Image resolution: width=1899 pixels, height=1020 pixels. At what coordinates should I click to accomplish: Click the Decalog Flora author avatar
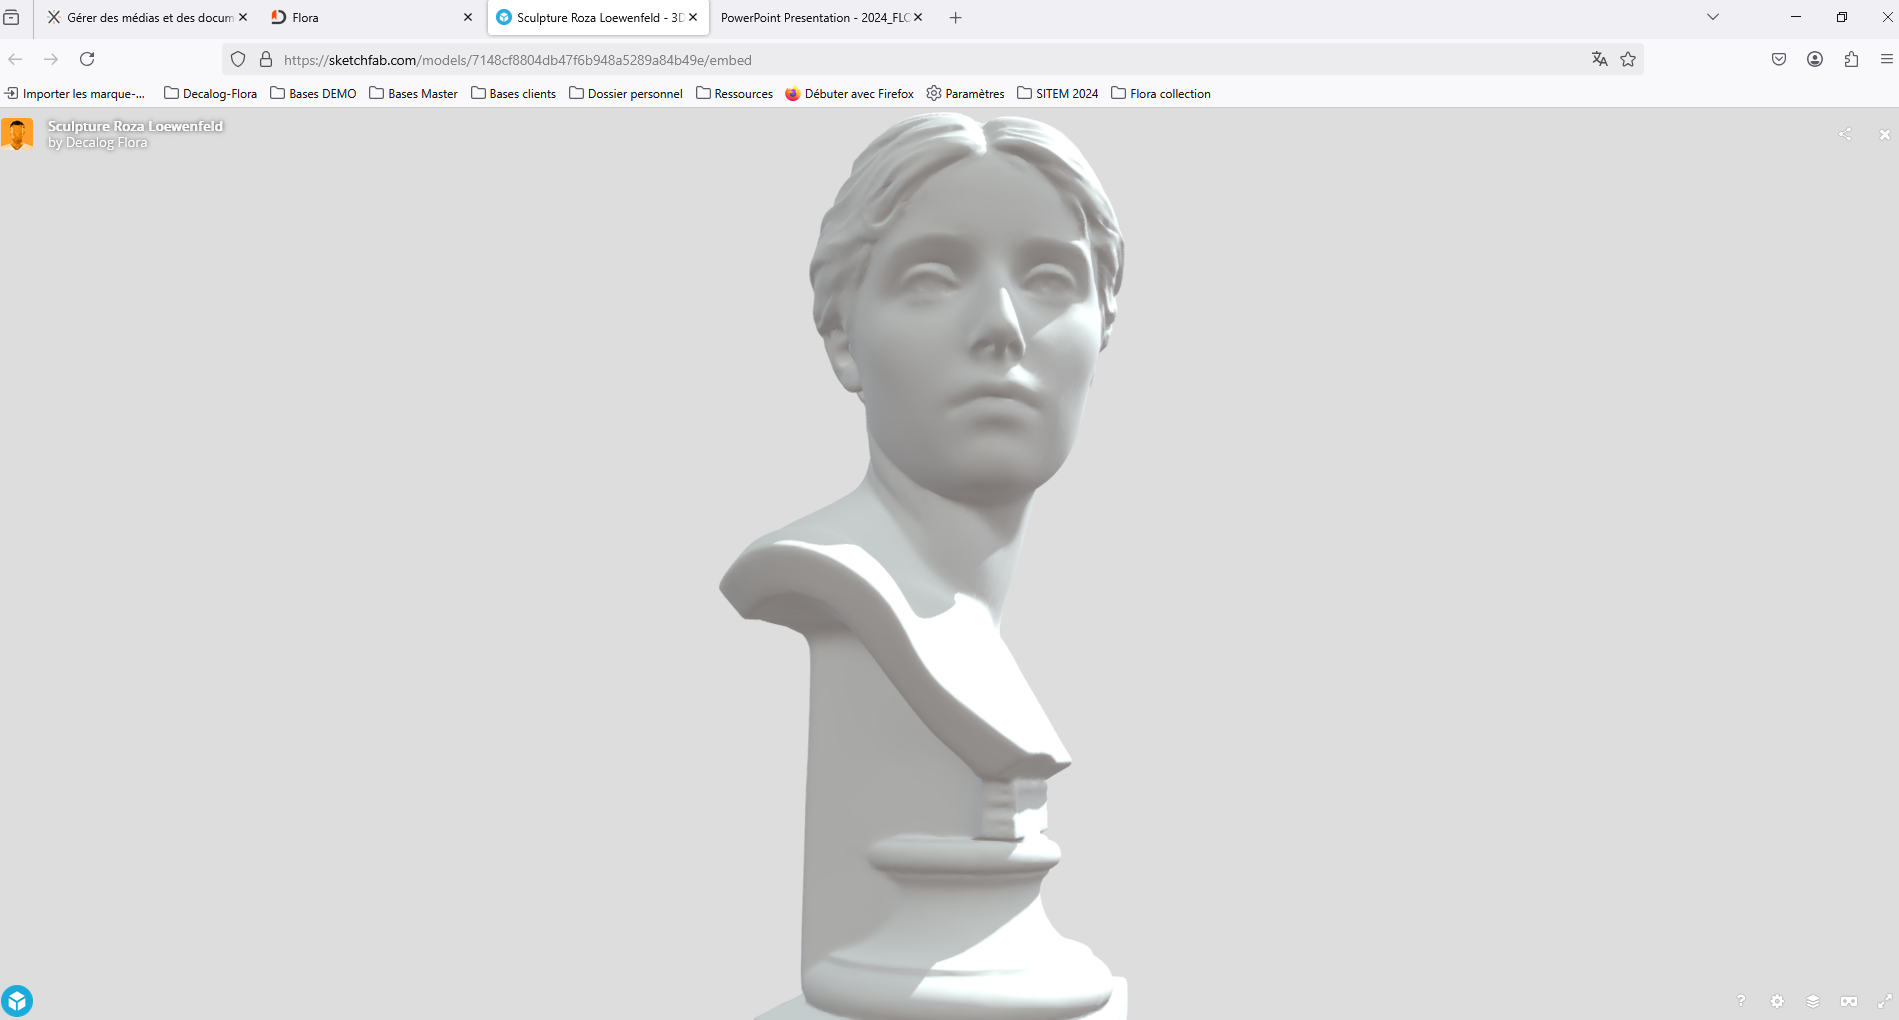(x=17, y=134)
